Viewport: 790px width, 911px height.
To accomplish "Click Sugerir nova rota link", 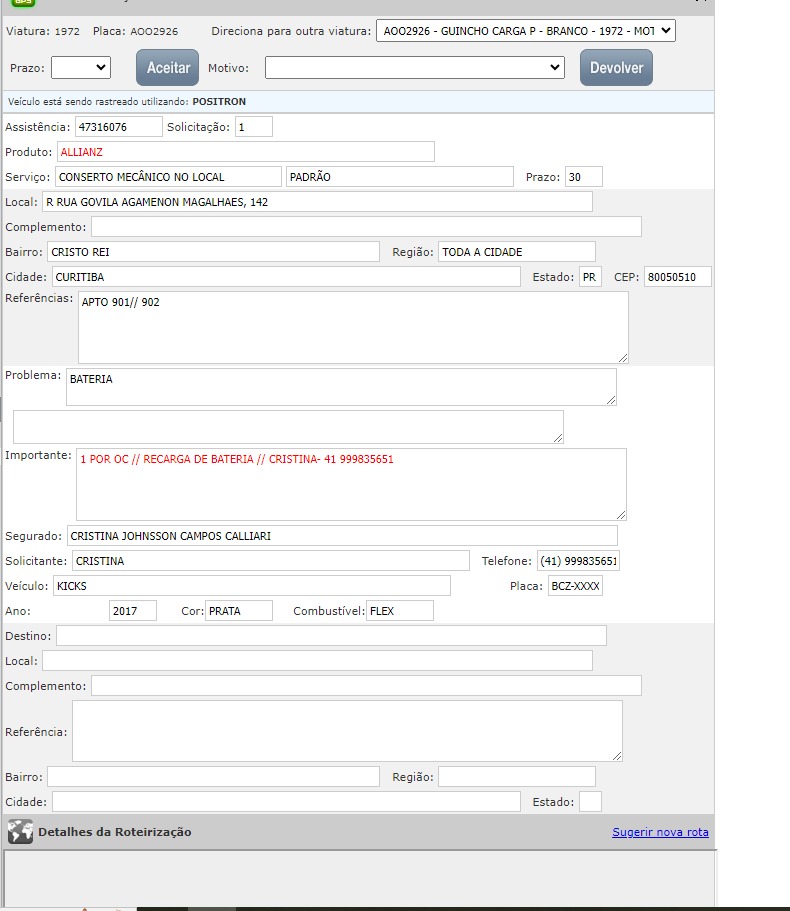I will pyautogui.click(x=660, y=832).
